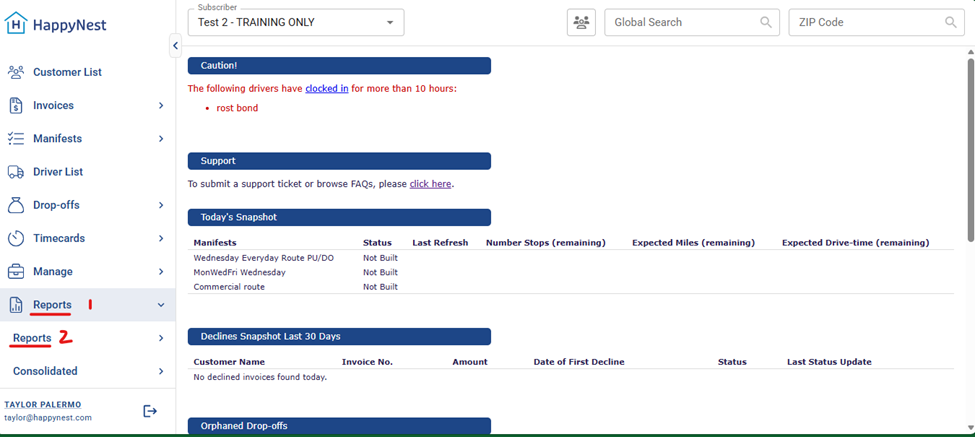Image resolution: width=975 pixels, height=437 pixels.
Task: Select the Reports sub-item in the sidebar
Action: (x=32, y=338)
